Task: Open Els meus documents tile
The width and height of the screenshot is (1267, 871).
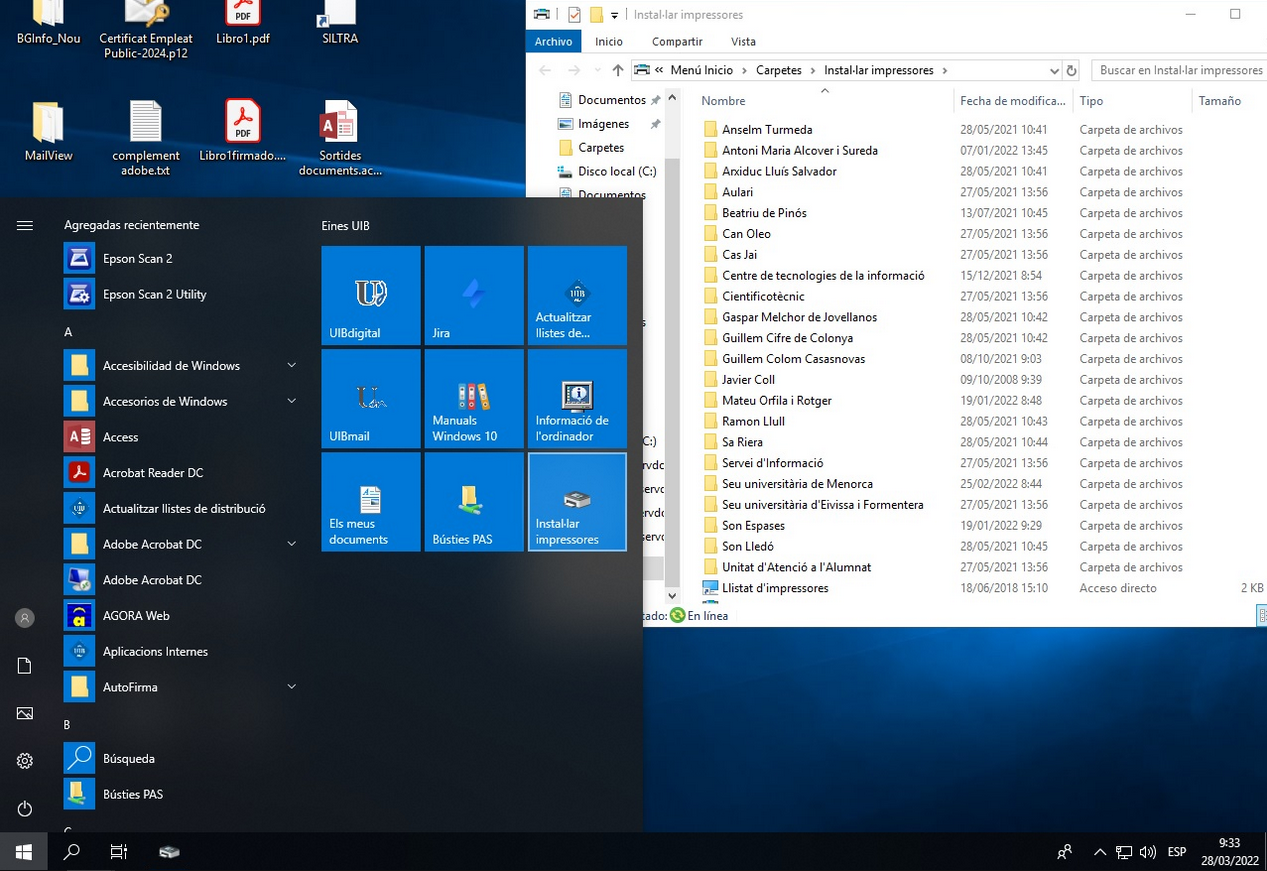Action: pyautogui.click(x=371, y=501)
